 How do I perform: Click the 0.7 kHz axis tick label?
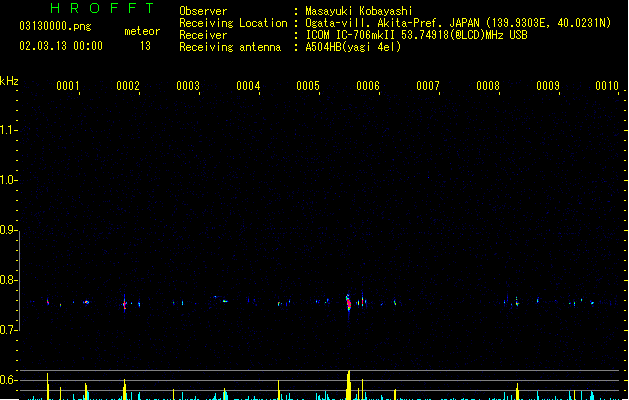click(8, 330)
